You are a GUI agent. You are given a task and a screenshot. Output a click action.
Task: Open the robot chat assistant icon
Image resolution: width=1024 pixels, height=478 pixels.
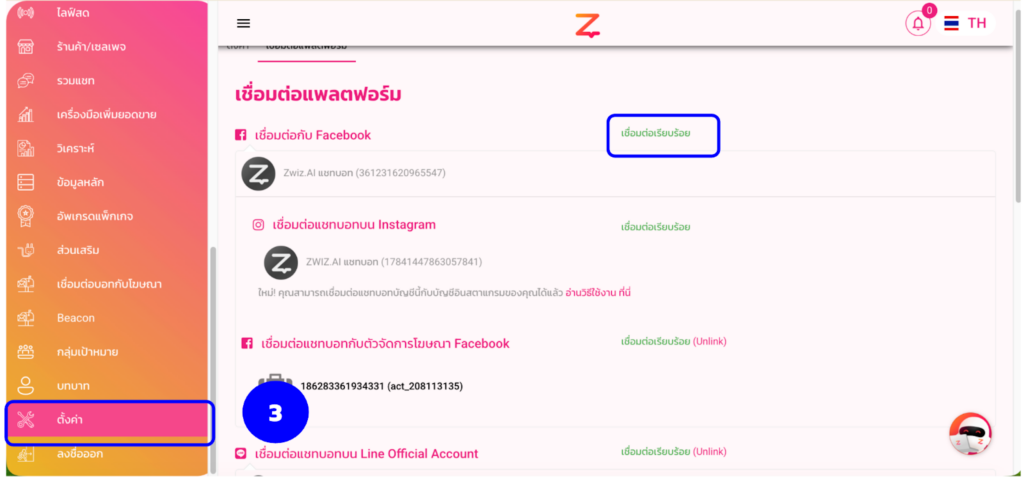(x=970, y=433)
